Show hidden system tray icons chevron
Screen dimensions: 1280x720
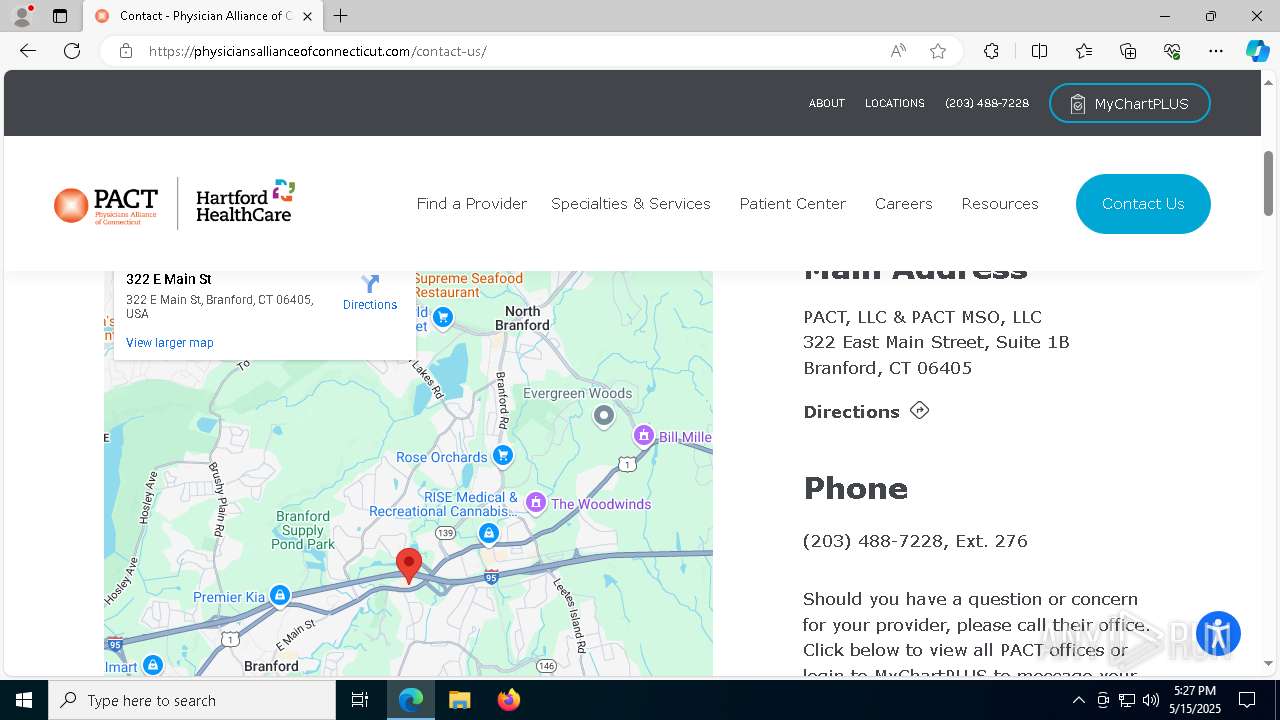click(x=1078, y=700)
